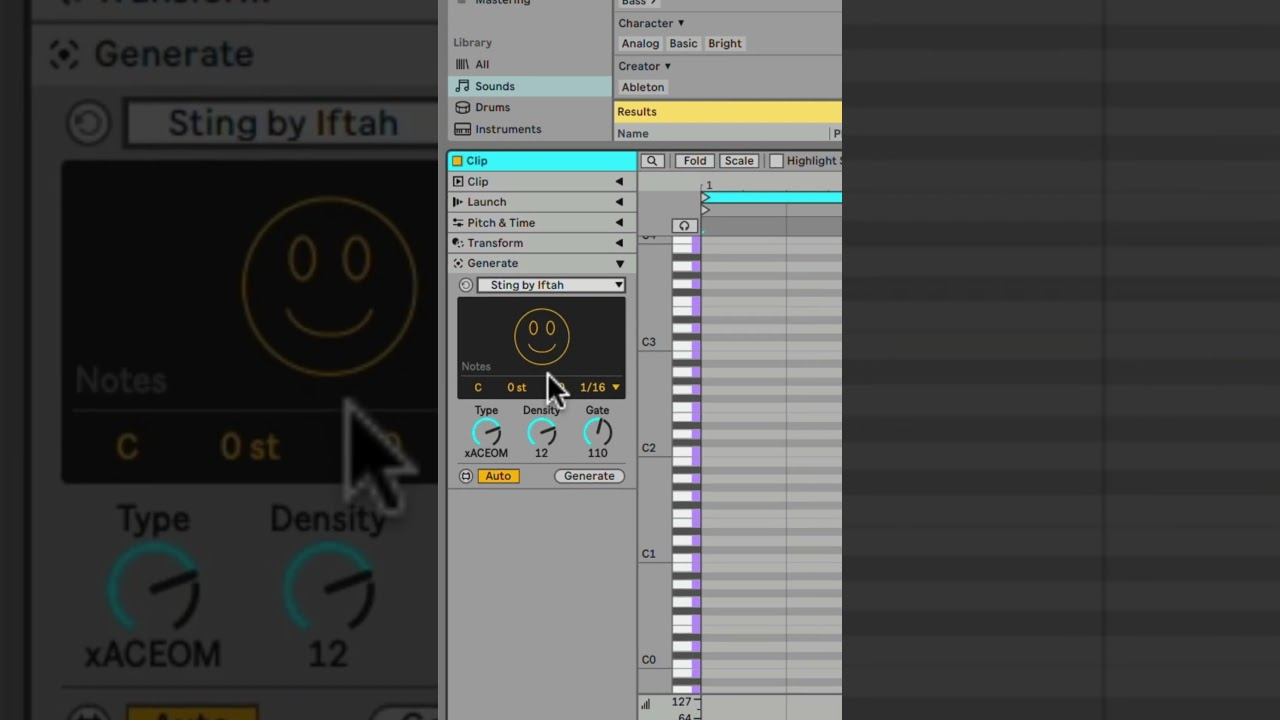Toggle the Bright character tag
The height and width of the screenshot is (720, 1280).
(x=725, y=44)
